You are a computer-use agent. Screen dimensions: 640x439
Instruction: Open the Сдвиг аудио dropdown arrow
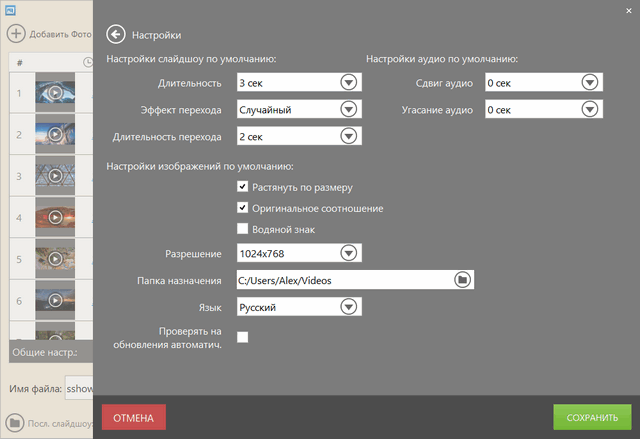[x=590, y=82]
